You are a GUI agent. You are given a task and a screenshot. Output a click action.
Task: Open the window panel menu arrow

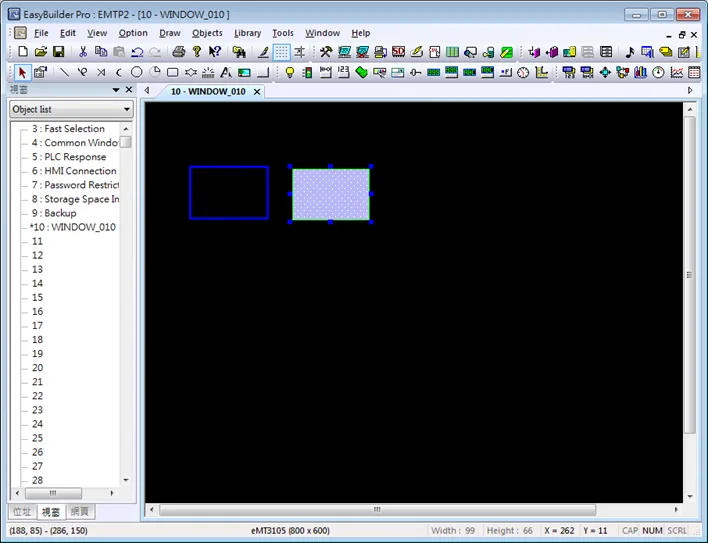point(116,90)
